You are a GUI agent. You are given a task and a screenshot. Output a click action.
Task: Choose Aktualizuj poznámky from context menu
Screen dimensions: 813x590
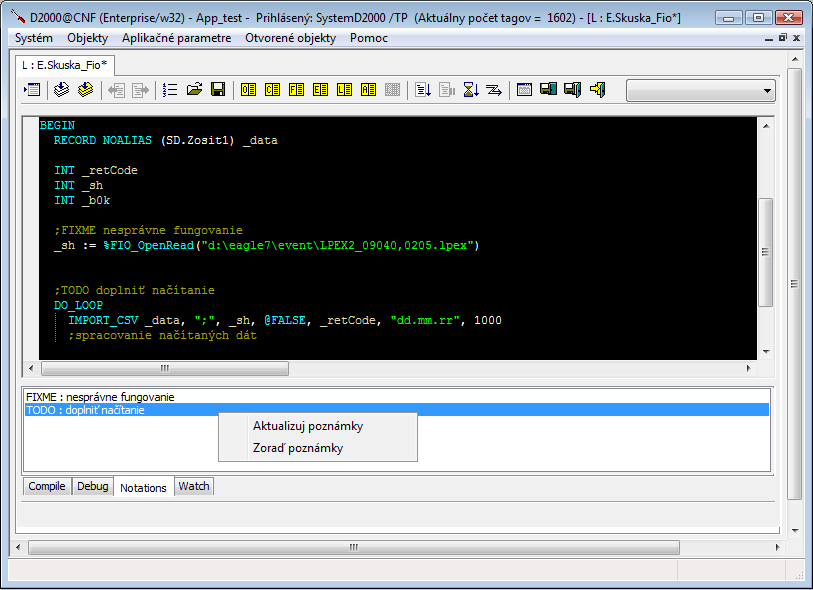coord(307,426)
